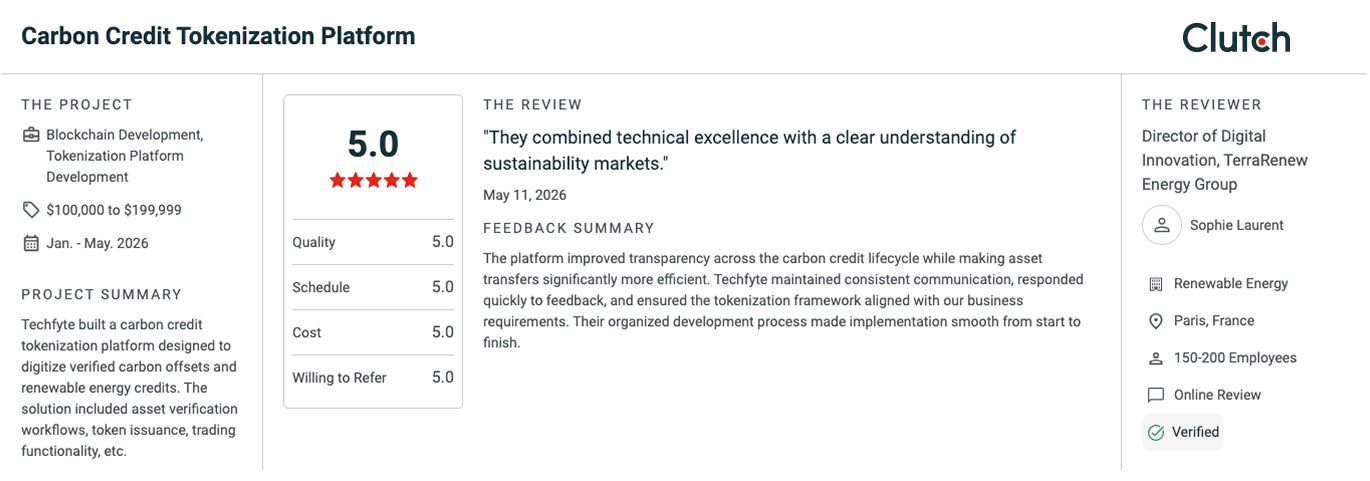The image size is (1370, 481).
Task: Click the price tag budget icon
Action: [31, 210]
